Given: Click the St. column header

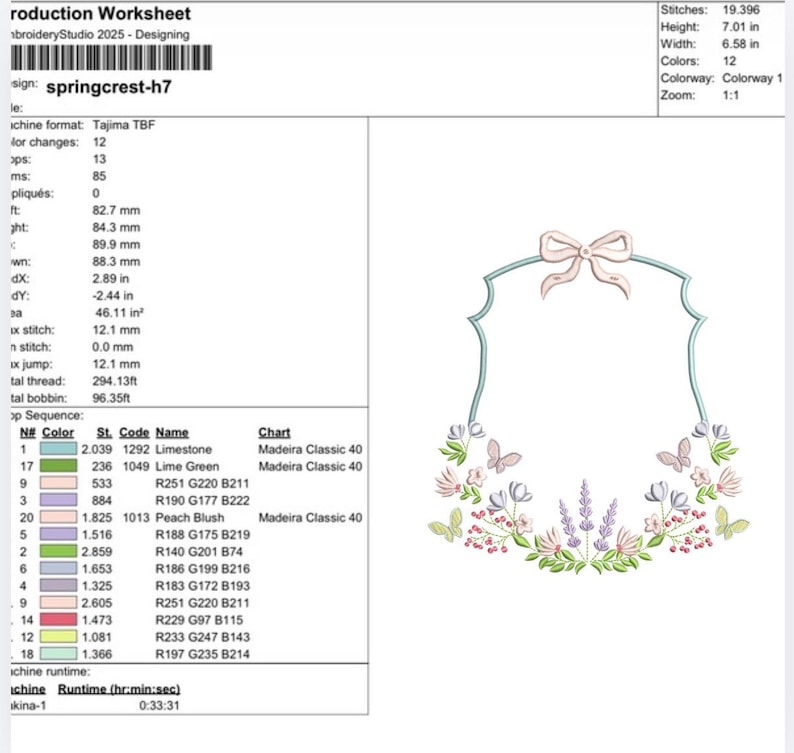Looking at the screenshot, I should coord(104,432).
